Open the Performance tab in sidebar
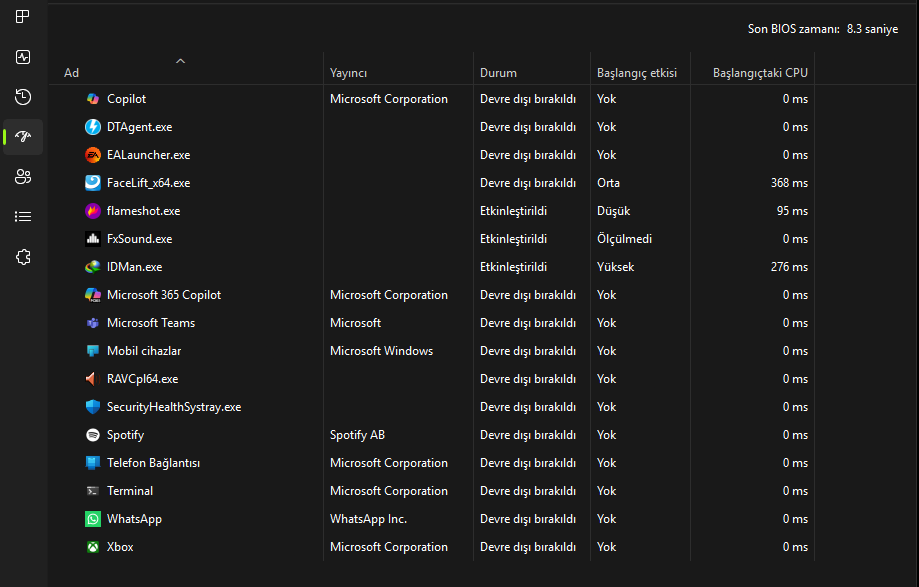 tap(23, 57)
